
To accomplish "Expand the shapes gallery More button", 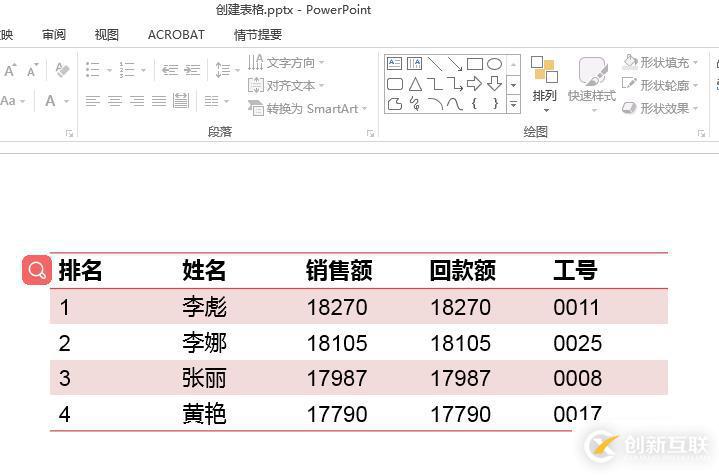I will (514, 105).
